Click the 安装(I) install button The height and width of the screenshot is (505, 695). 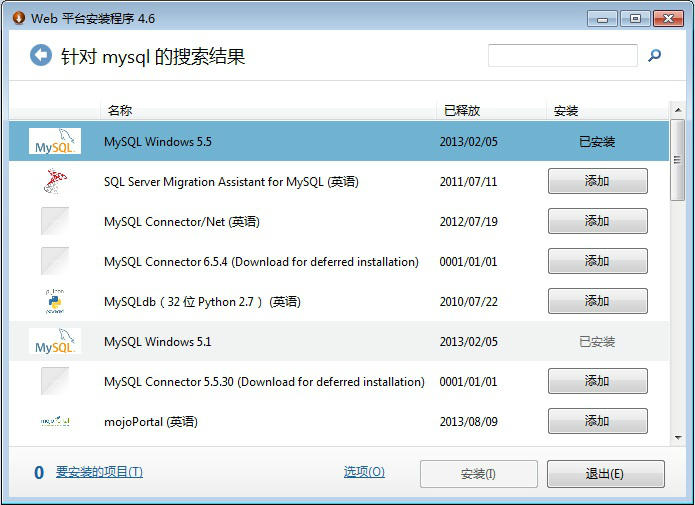(x=479, y=474)
